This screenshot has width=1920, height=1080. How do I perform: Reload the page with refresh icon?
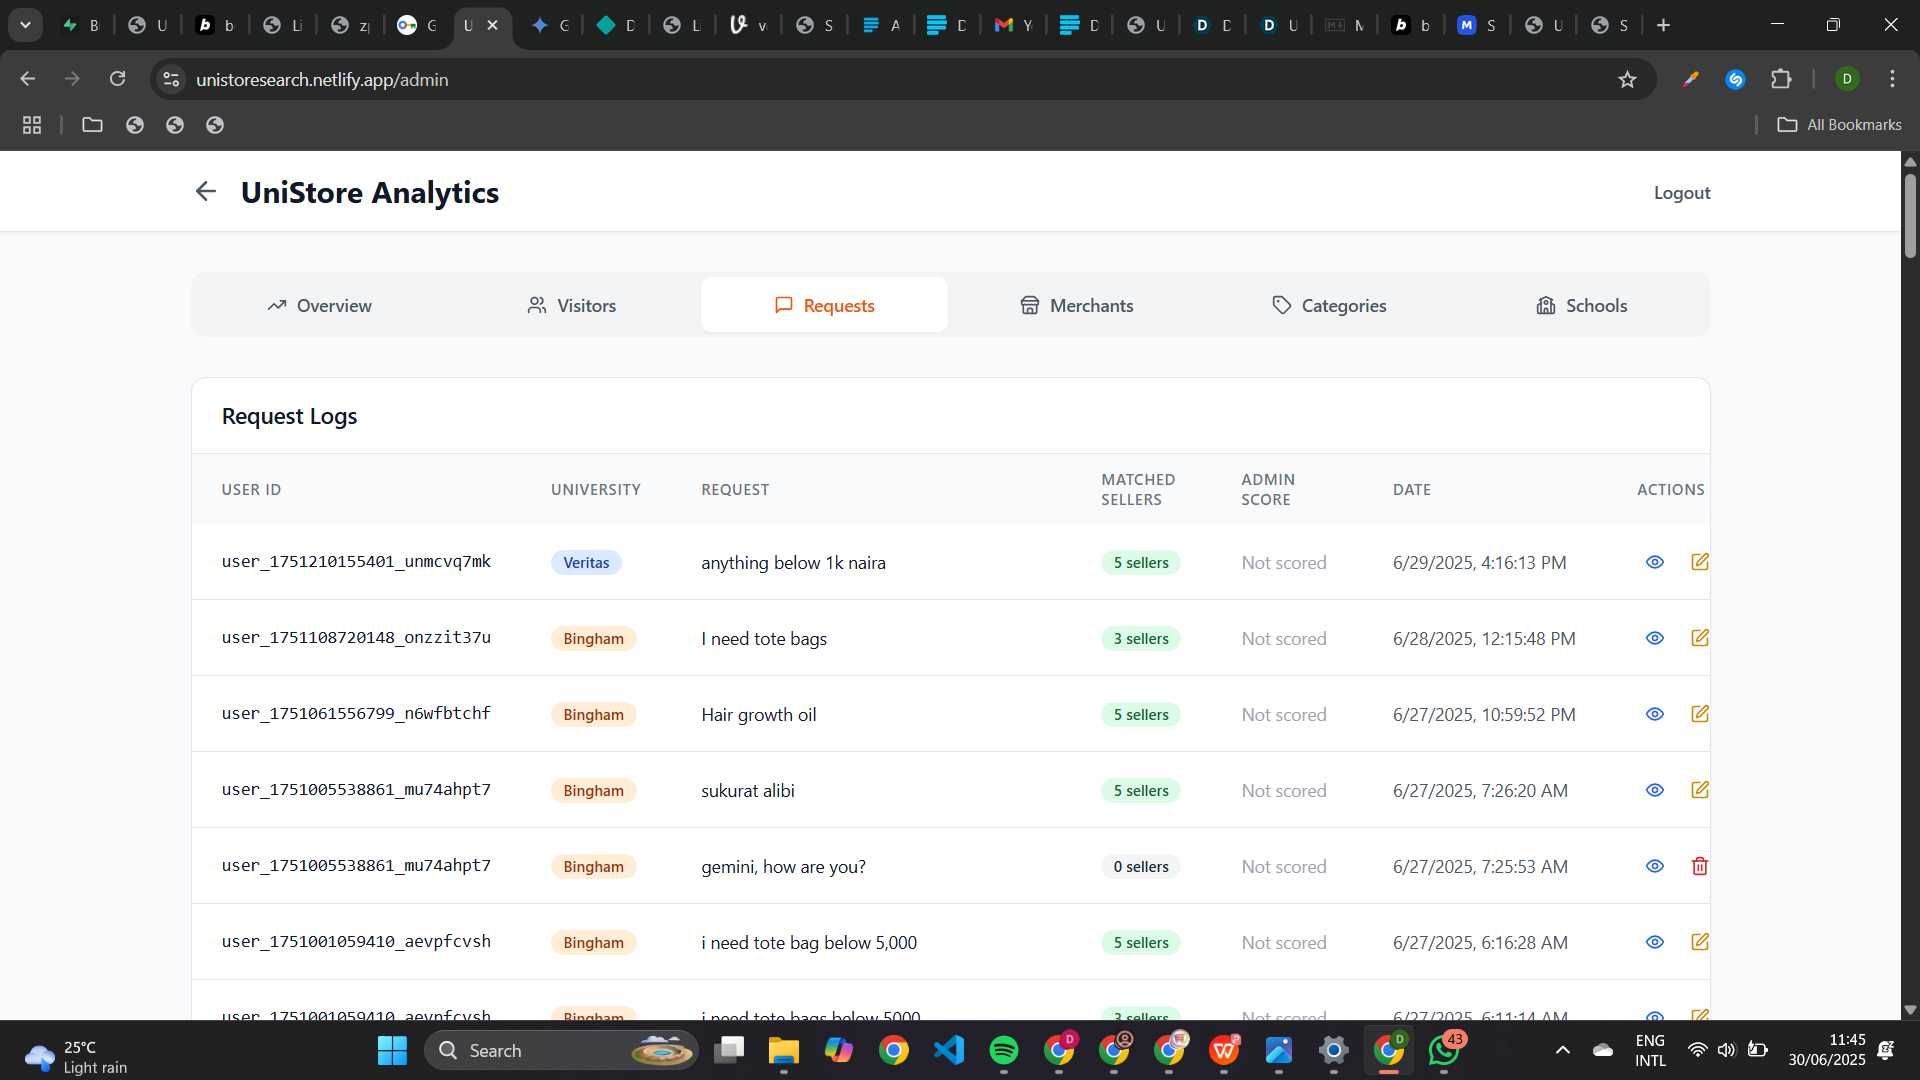[x=118, y=79]
